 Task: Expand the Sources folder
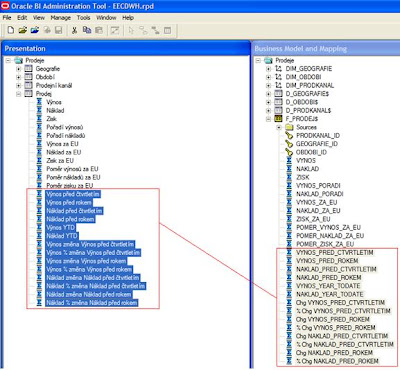(279, 127)
